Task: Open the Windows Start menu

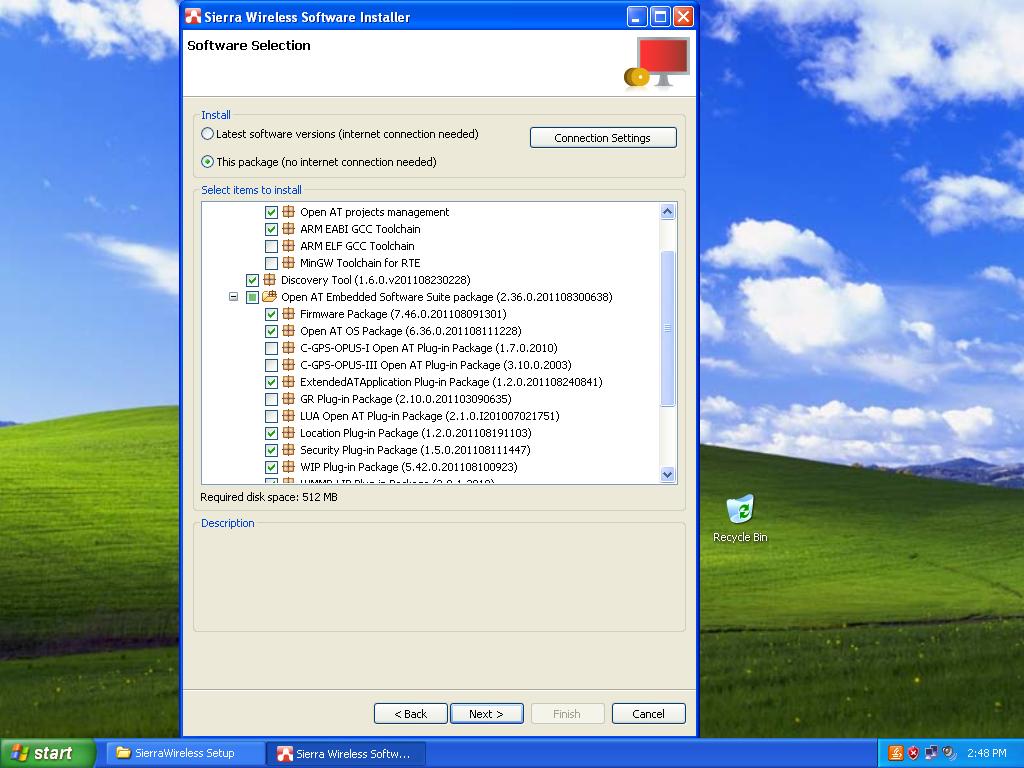Action: coord(46,753)
